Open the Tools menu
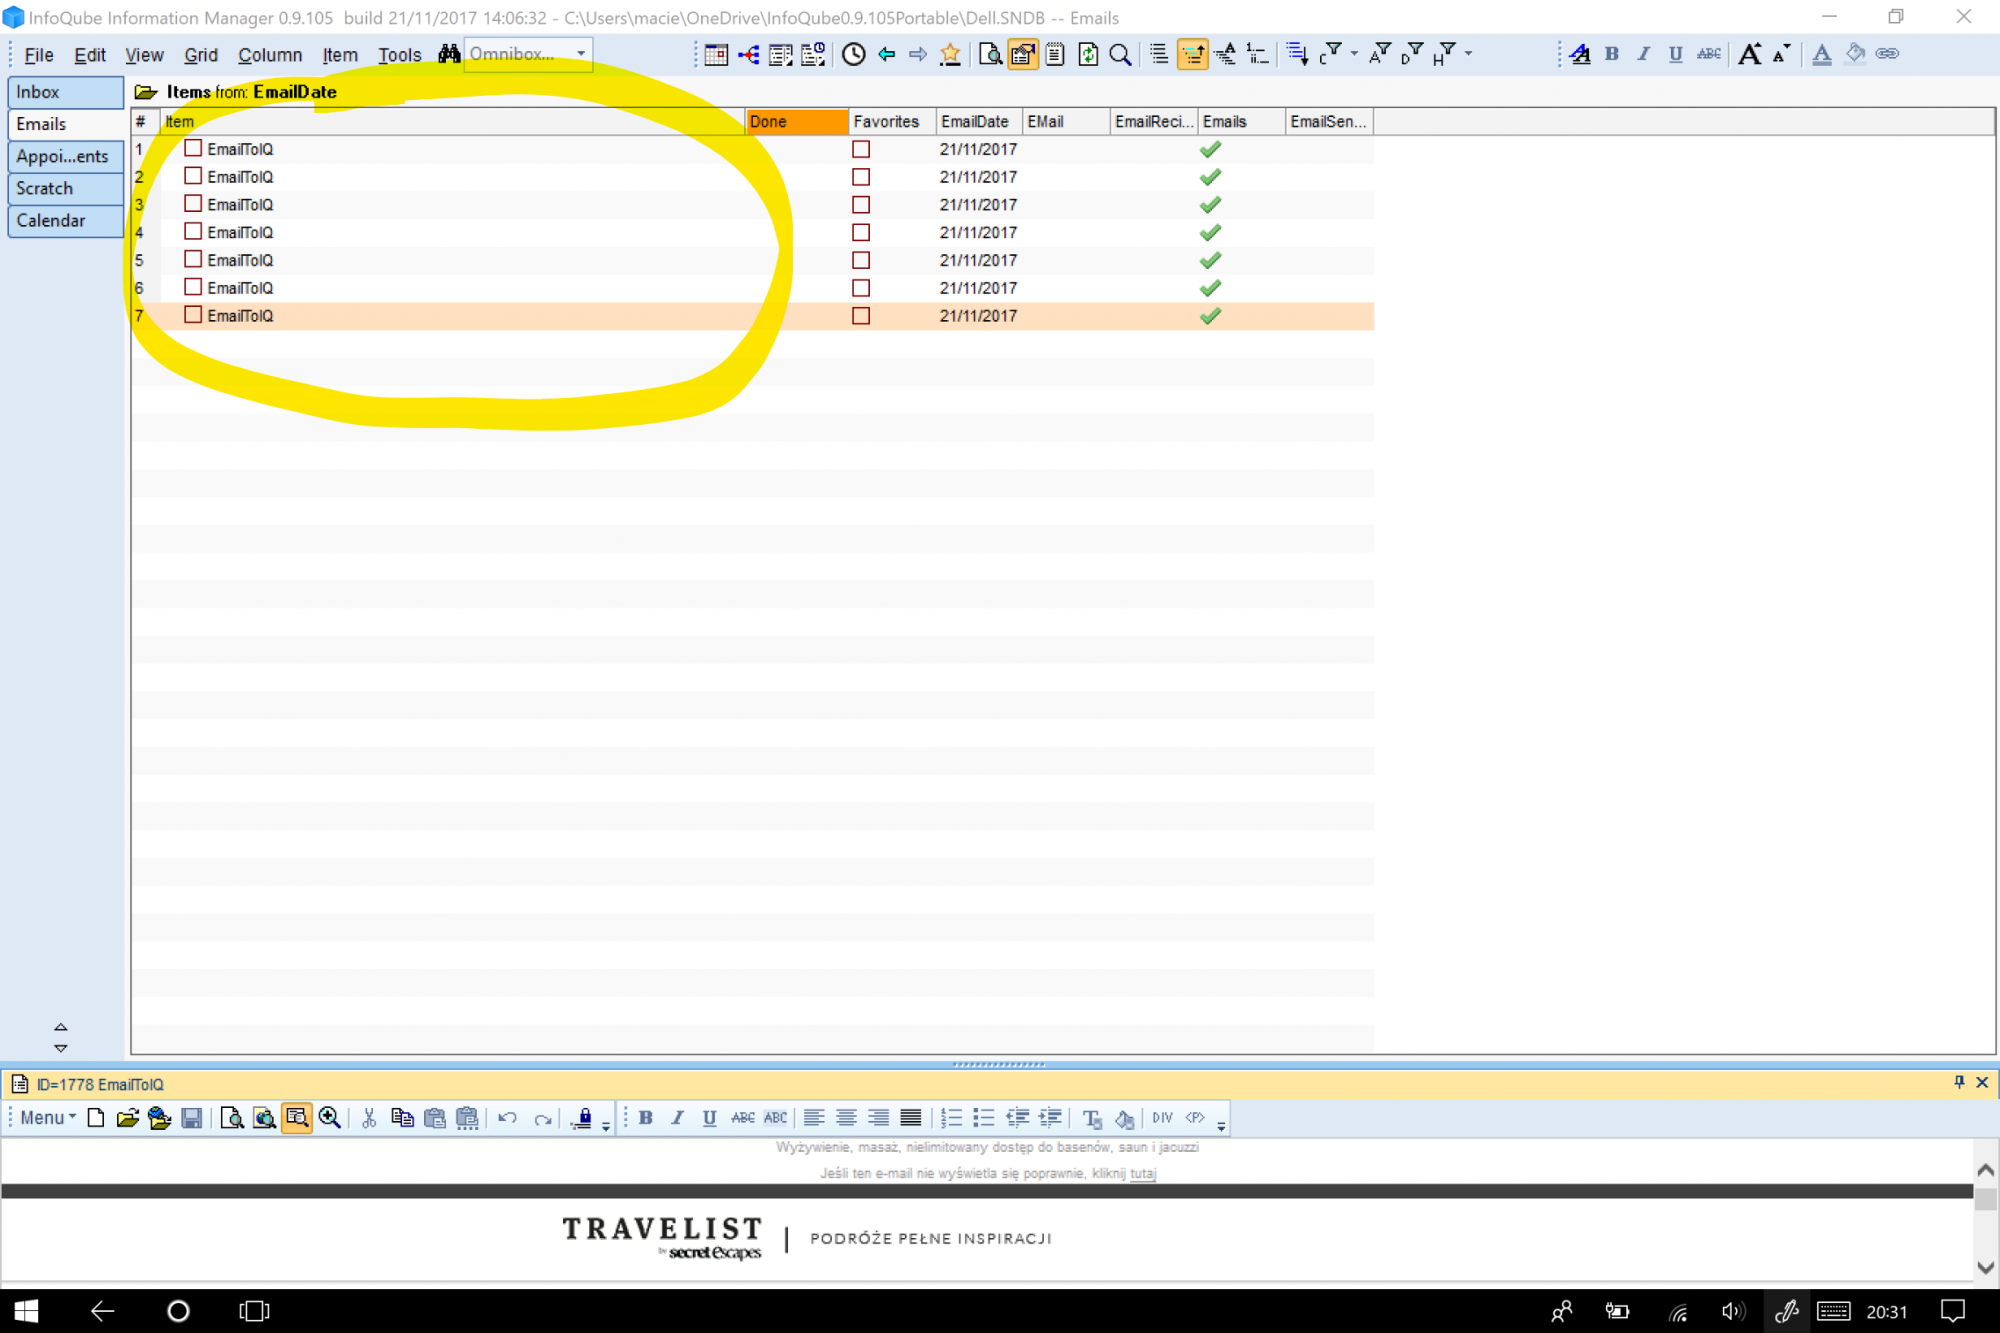 tap(399, 55)
